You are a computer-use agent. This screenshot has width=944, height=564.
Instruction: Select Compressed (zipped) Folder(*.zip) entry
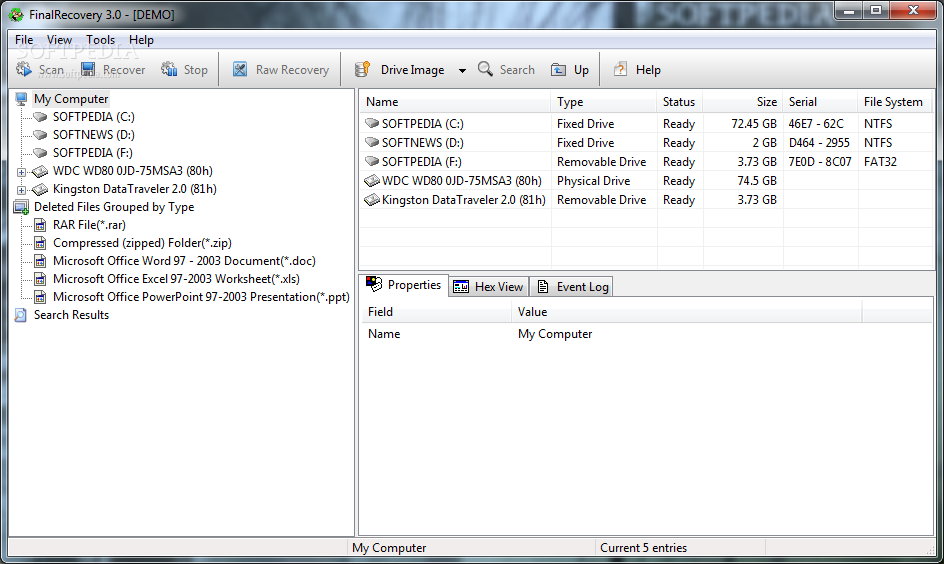(142, 243)
